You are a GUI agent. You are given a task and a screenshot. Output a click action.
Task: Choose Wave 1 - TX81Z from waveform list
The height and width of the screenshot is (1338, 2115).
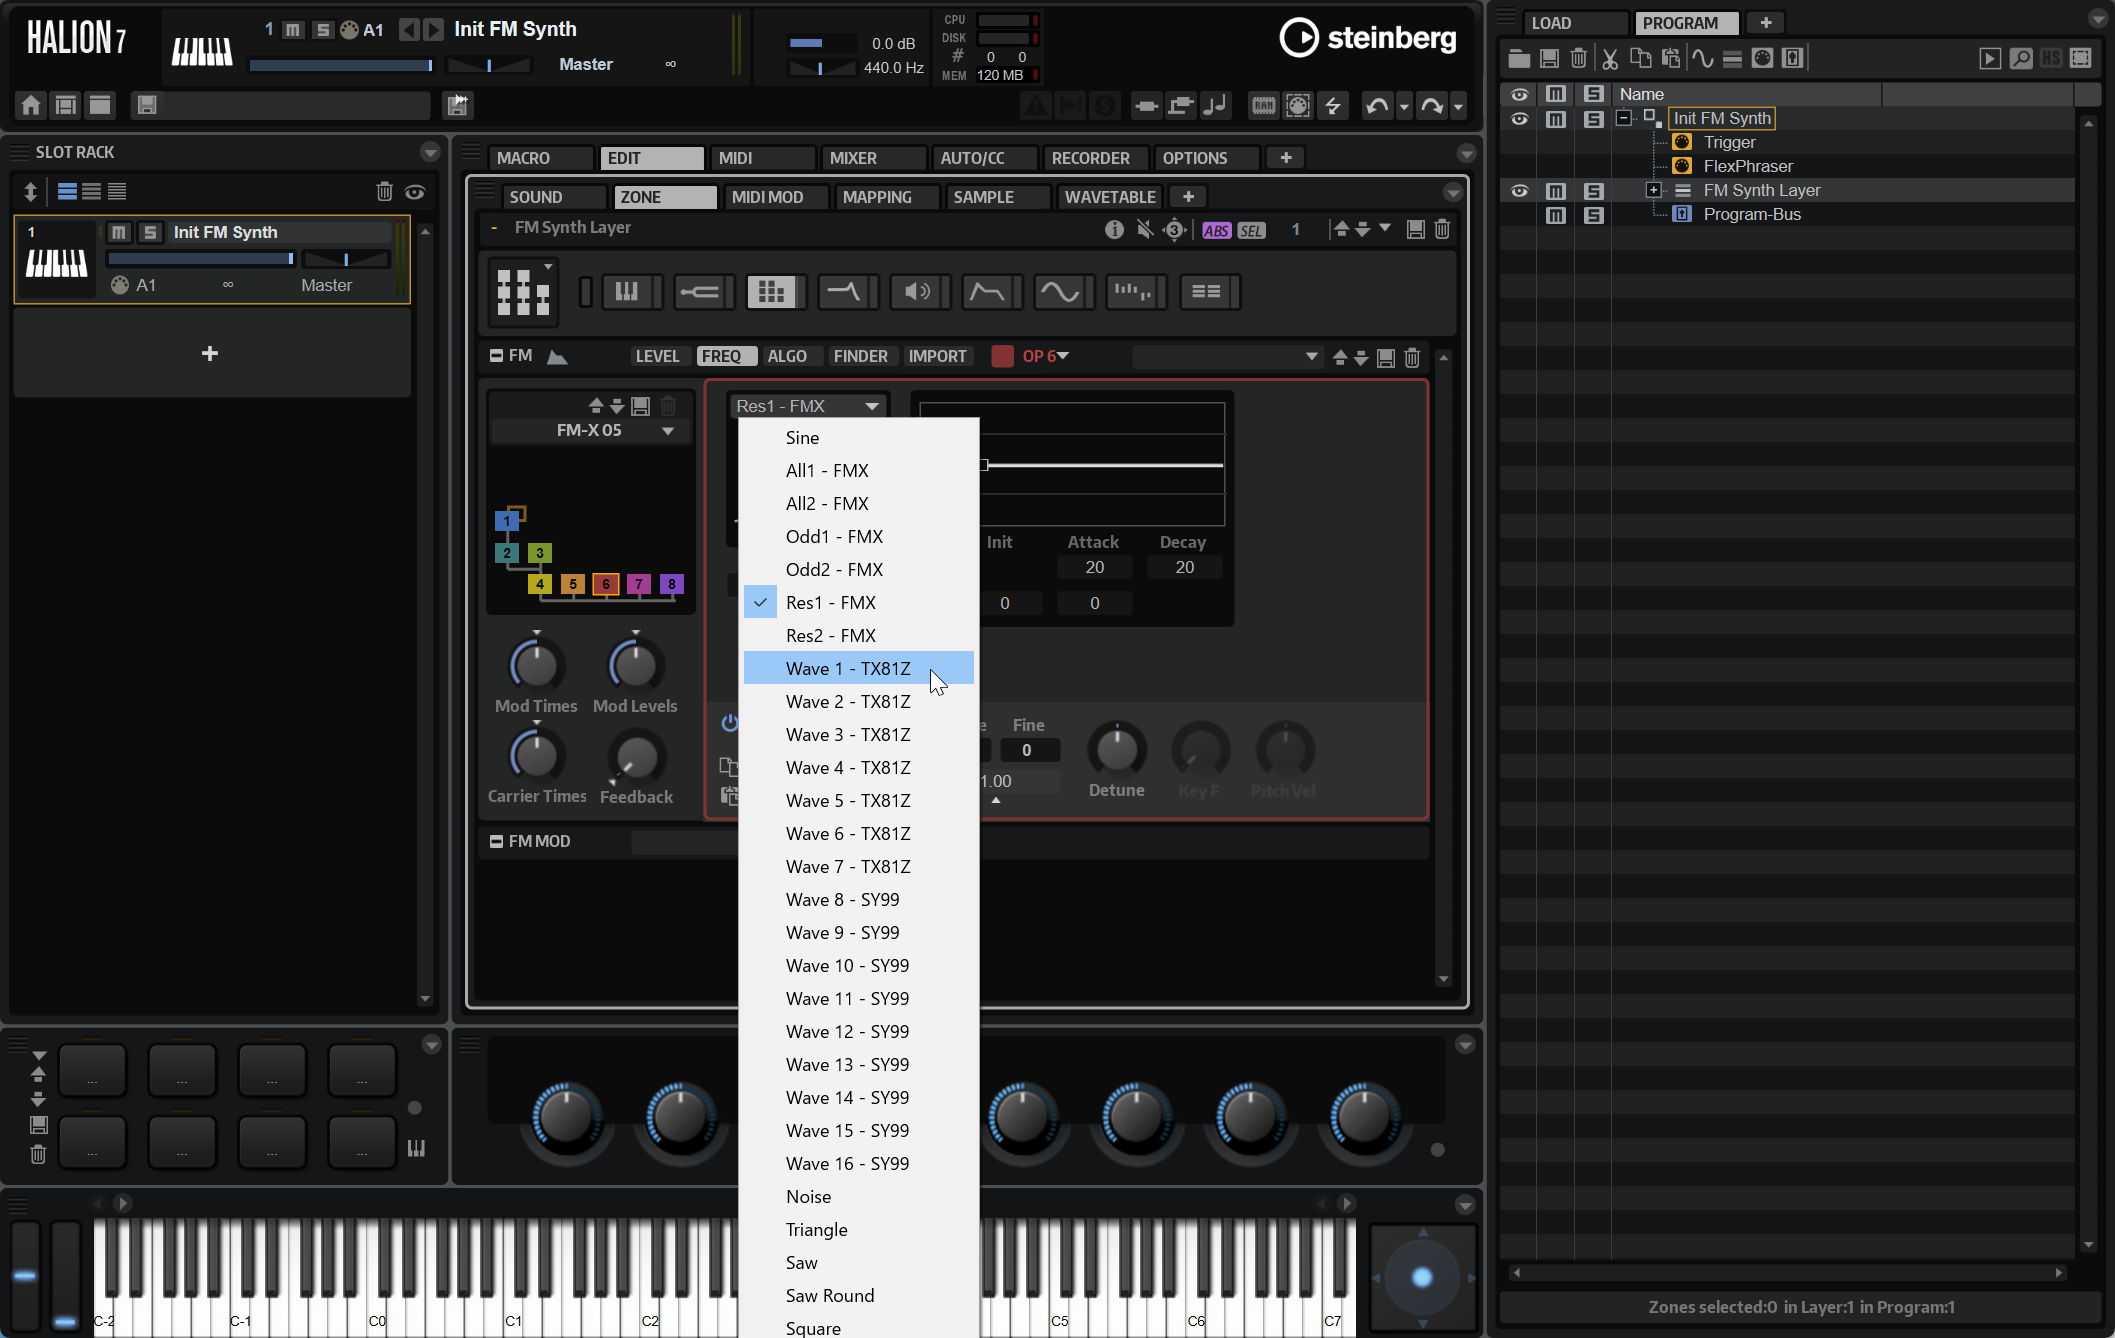[847, 668]
